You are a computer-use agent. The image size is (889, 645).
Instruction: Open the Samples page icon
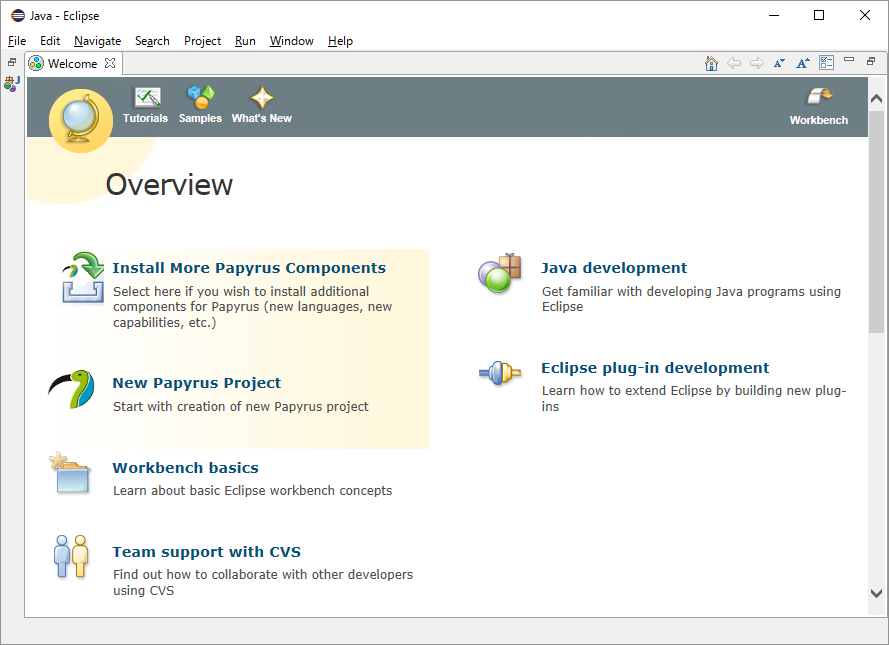click(x=200, y=98)
